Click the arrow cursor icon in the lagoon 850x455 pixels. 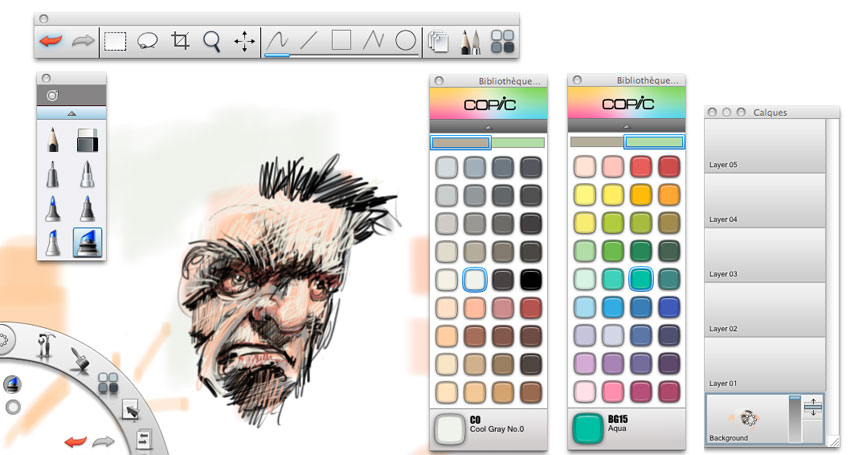coord(131,411)
